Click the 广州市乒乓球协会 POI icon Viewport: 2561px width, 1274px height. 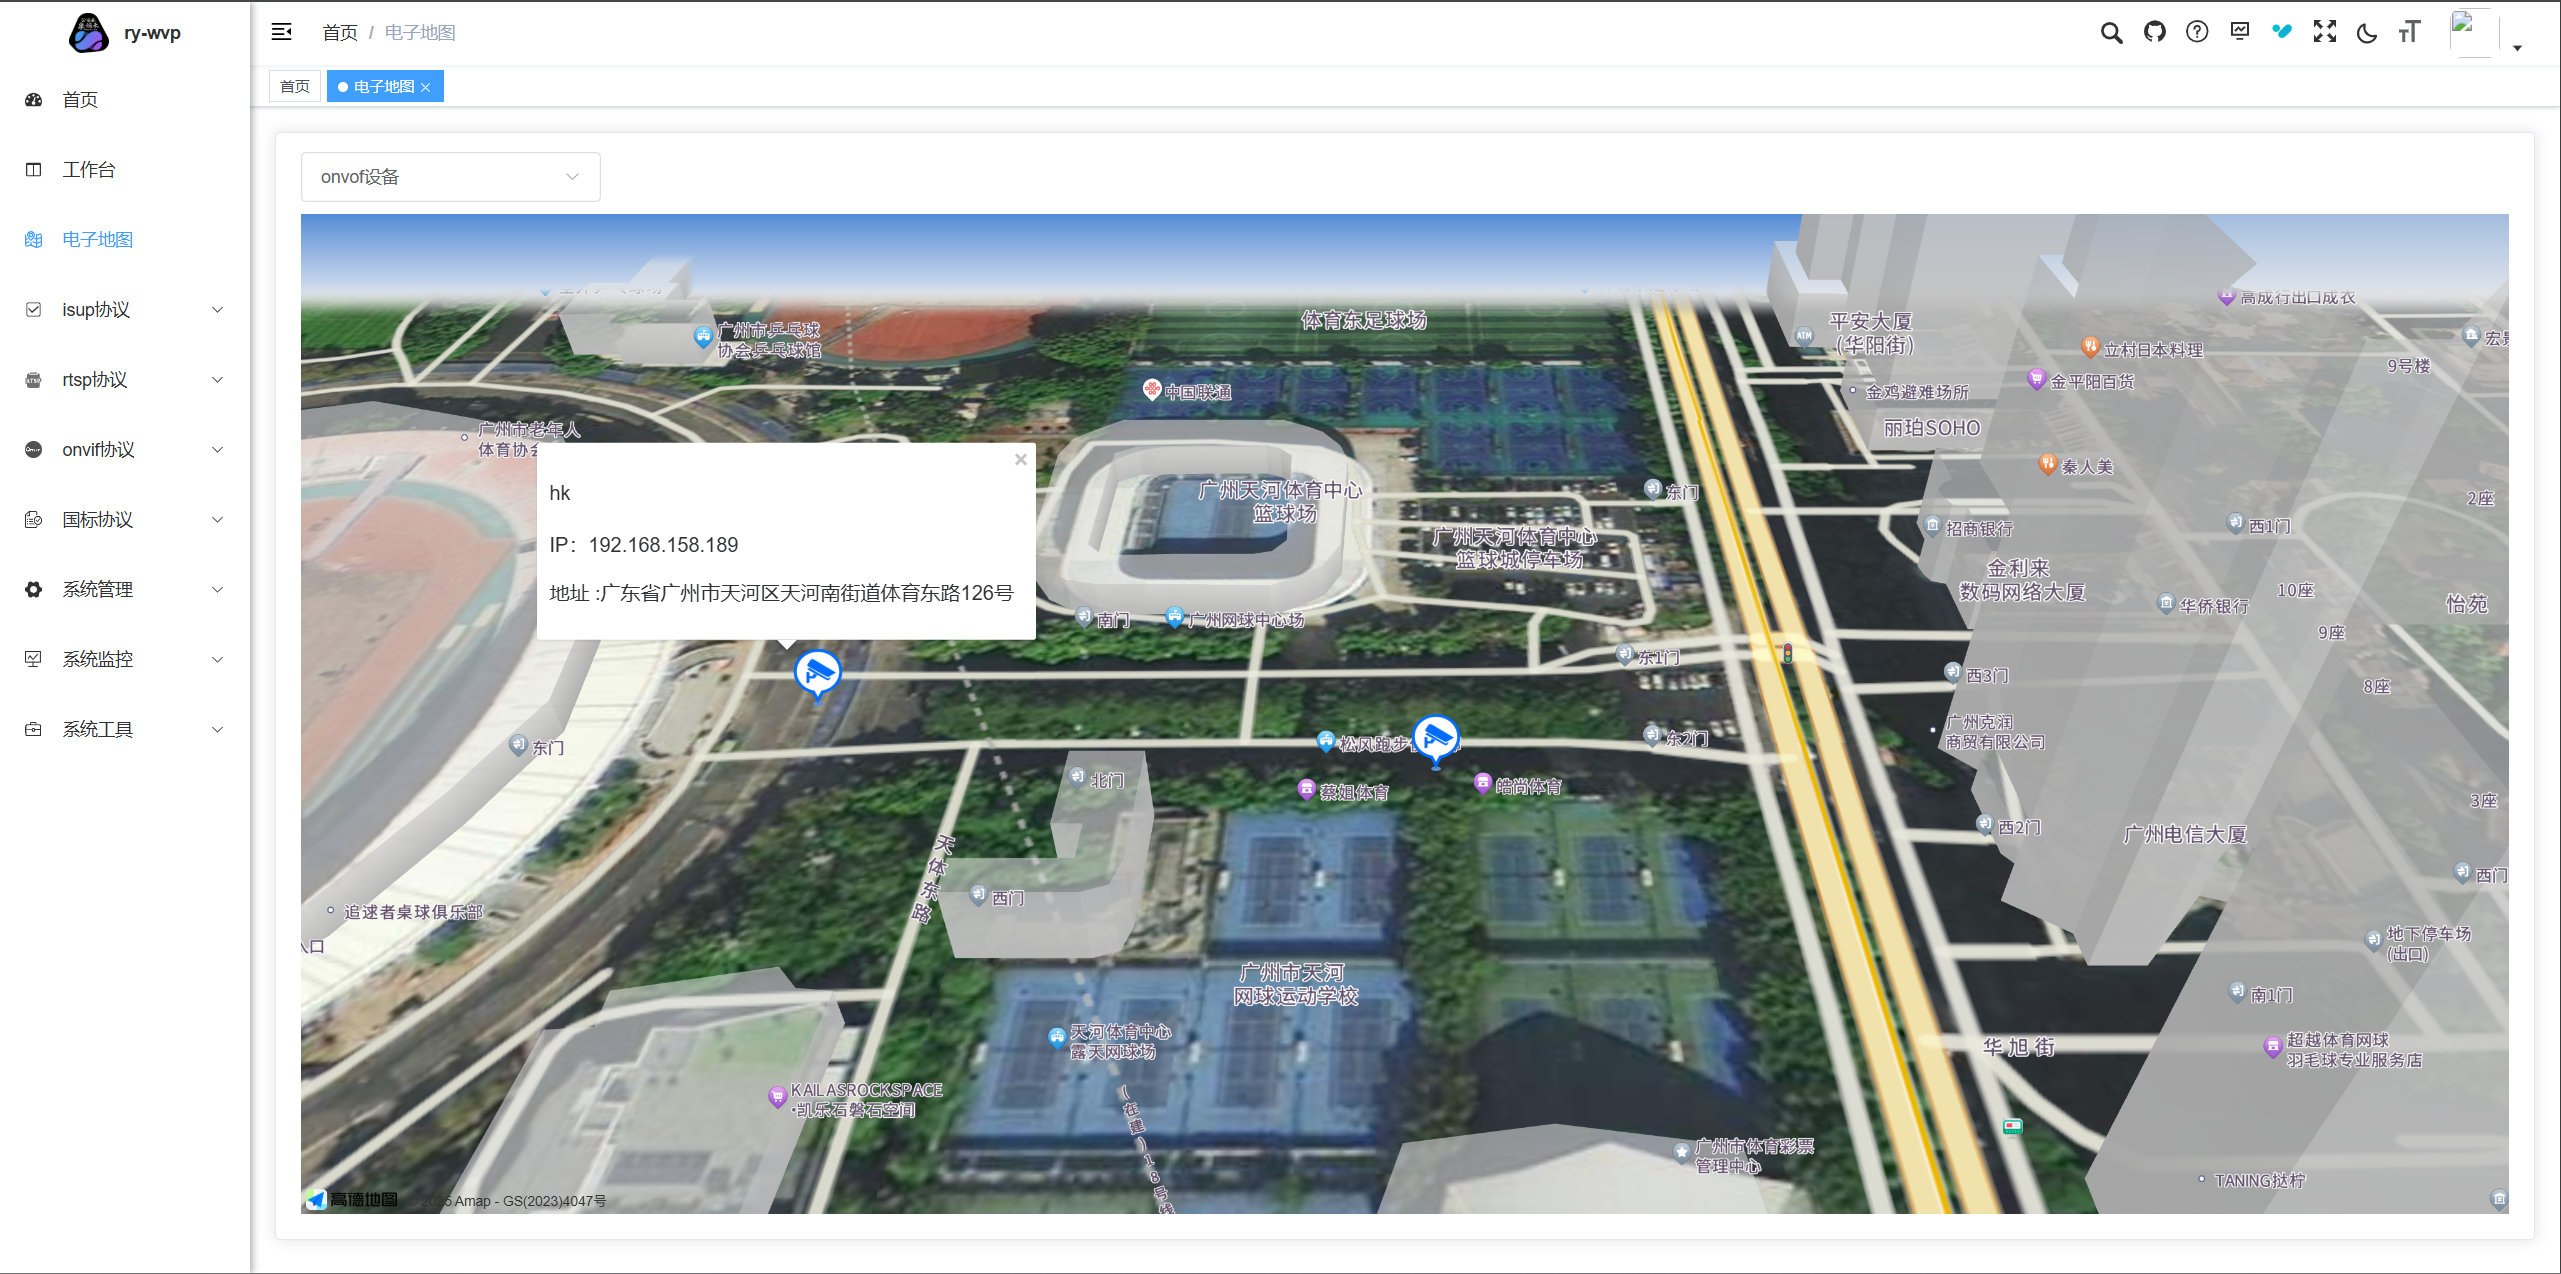click(x=703, y=336)
